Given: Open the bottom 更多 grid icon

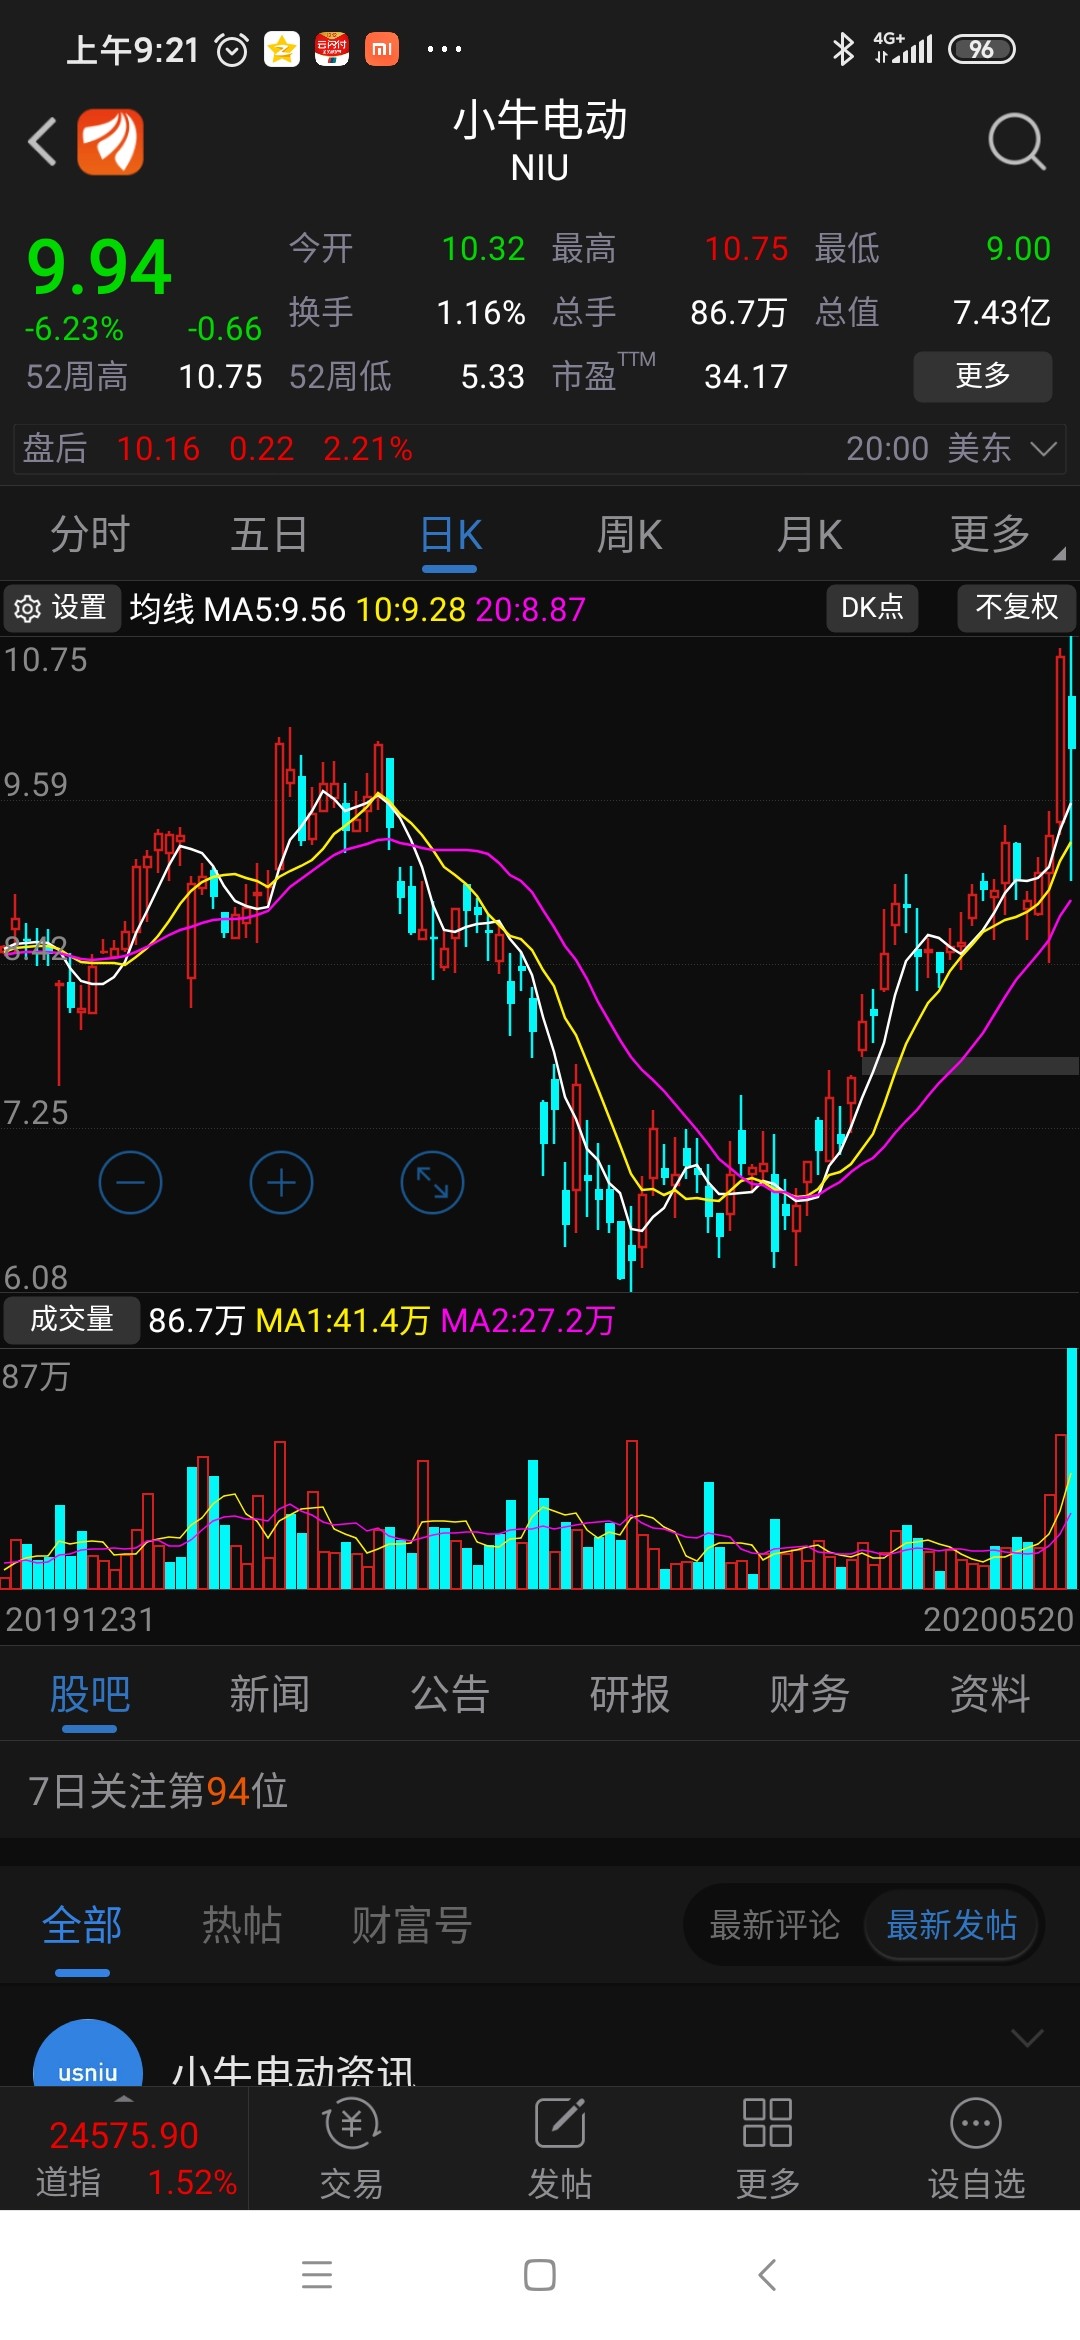Looking at the screenshot, I should (x=768, y=2148).
